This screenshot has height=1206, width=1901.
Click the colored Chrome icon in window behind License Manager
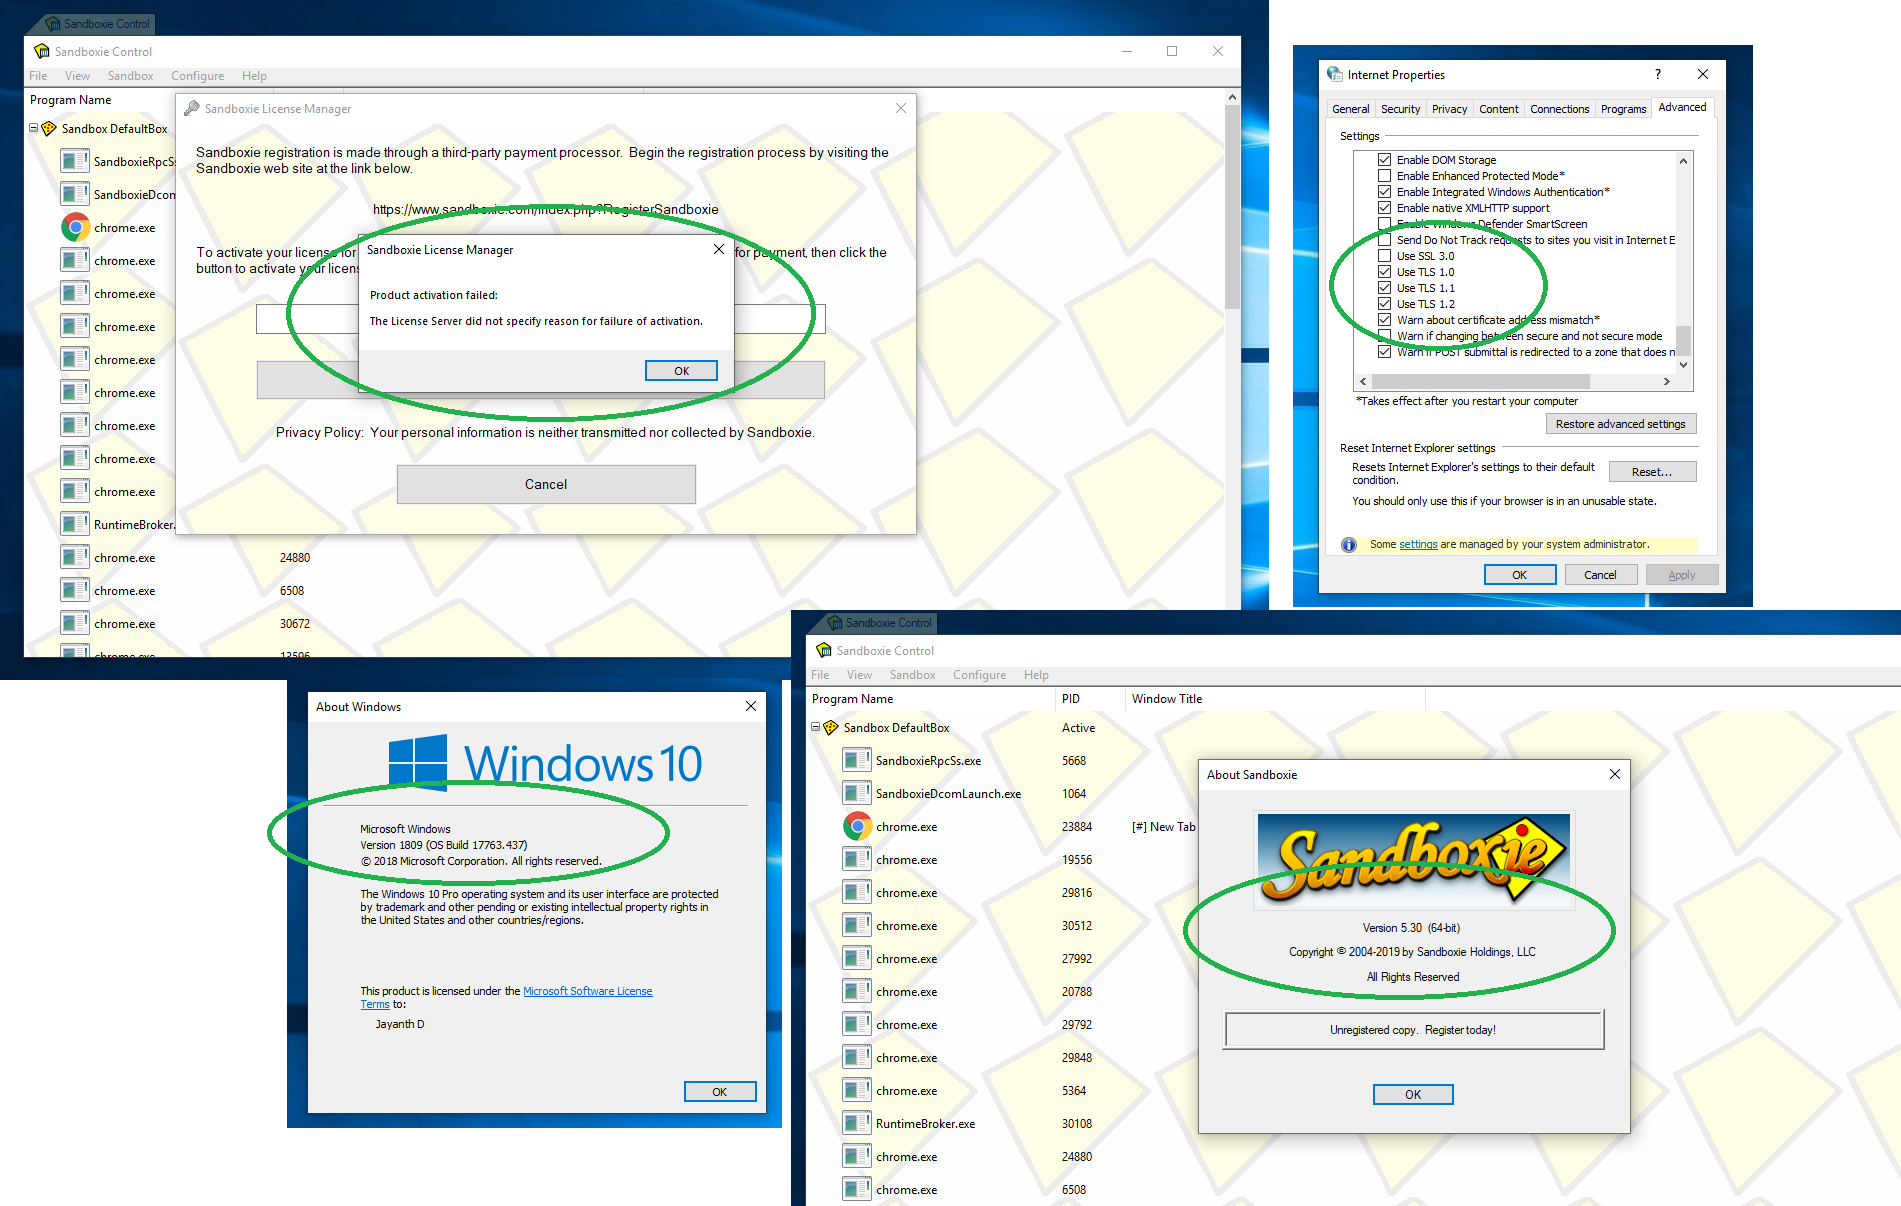tap(75, 227)
